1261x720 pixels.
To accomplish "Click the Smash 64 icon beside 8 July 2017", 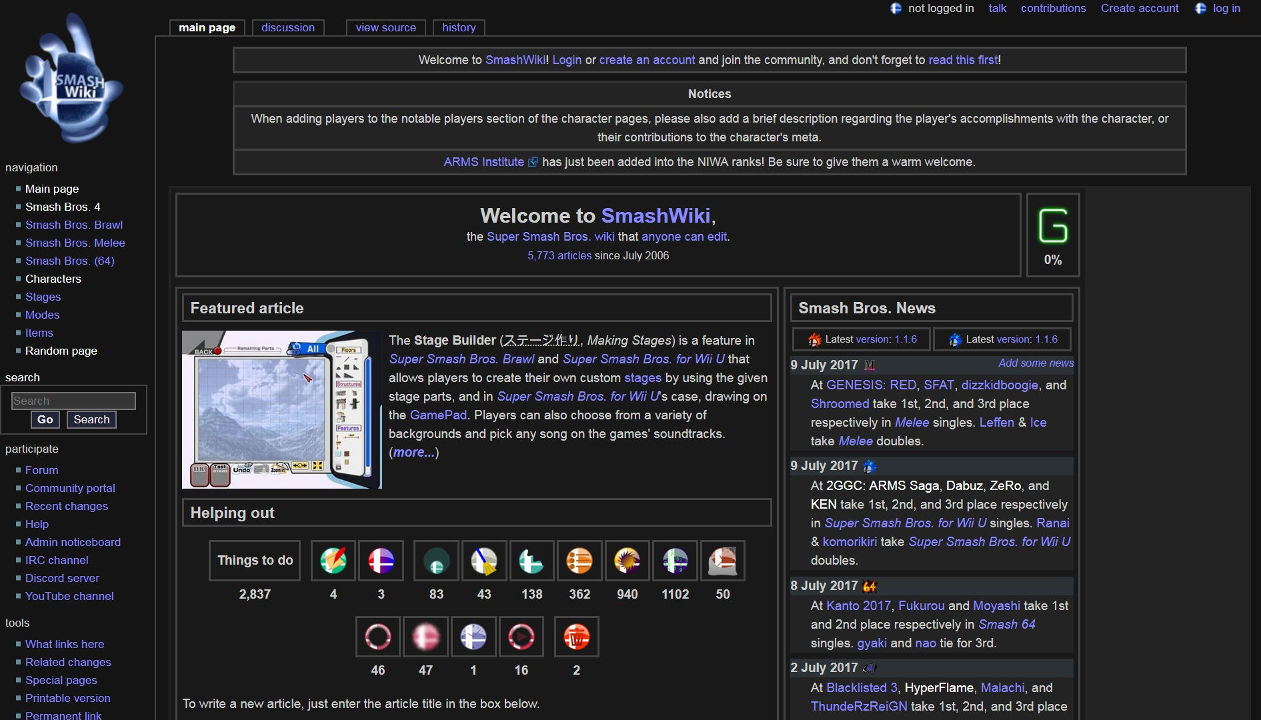I will (x=869, y=586).
